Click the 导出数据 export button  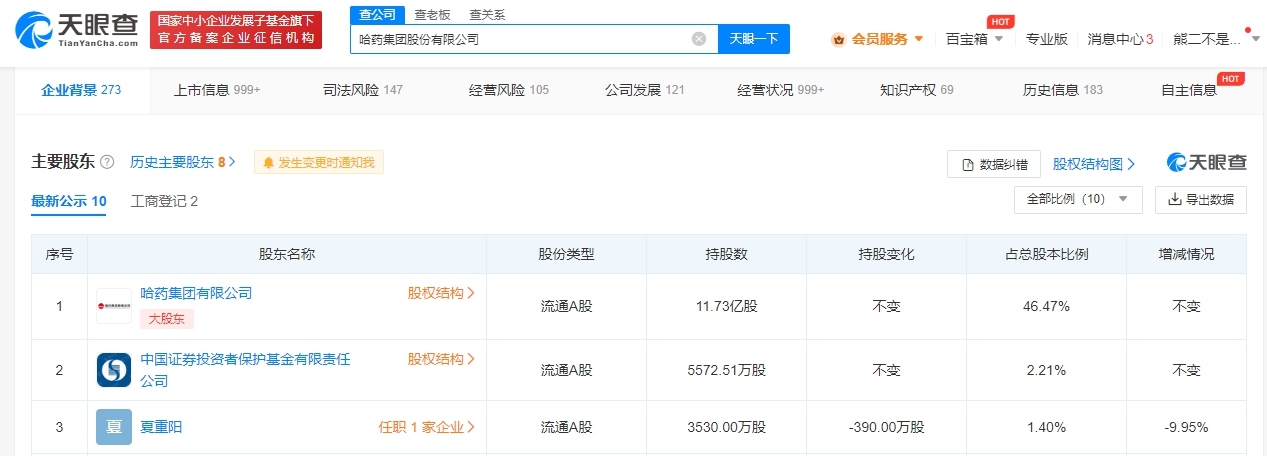pos(1201,199)
